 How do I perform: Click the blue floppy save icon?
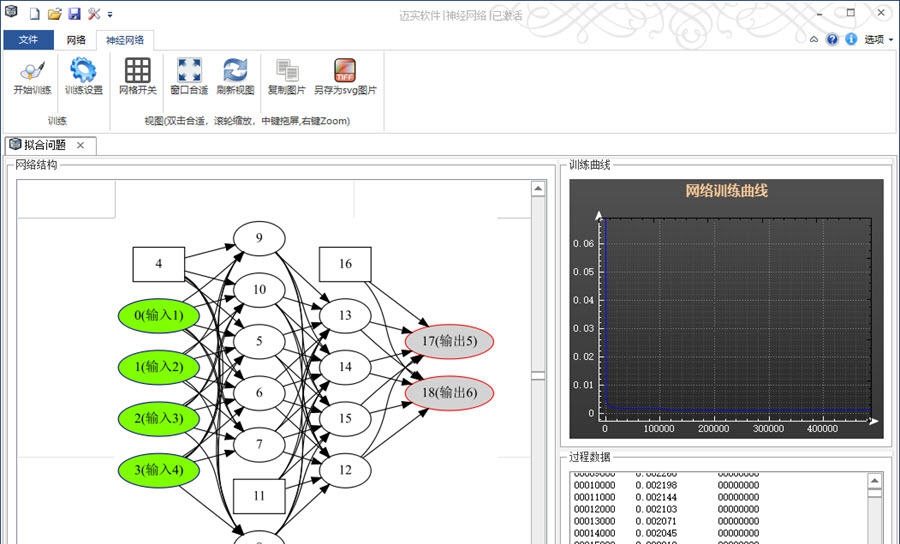pyautogui.click(x=74, y=14)
